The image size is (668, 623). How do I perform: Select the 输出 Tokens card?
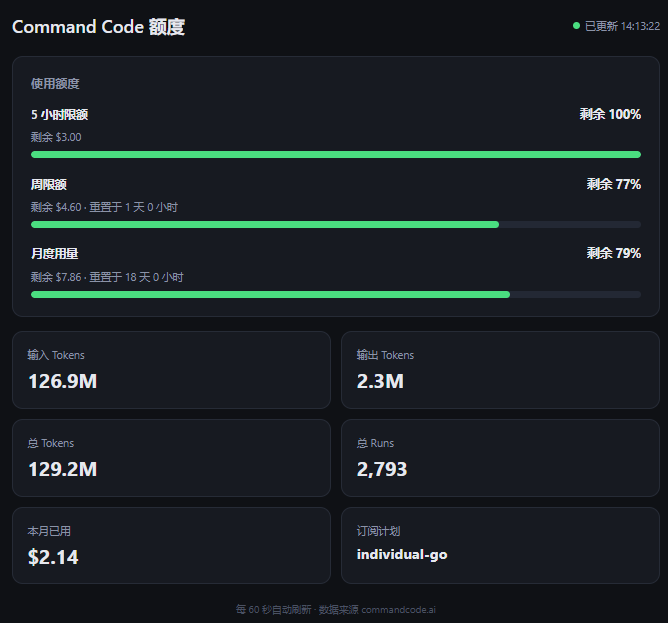[500, 370]
